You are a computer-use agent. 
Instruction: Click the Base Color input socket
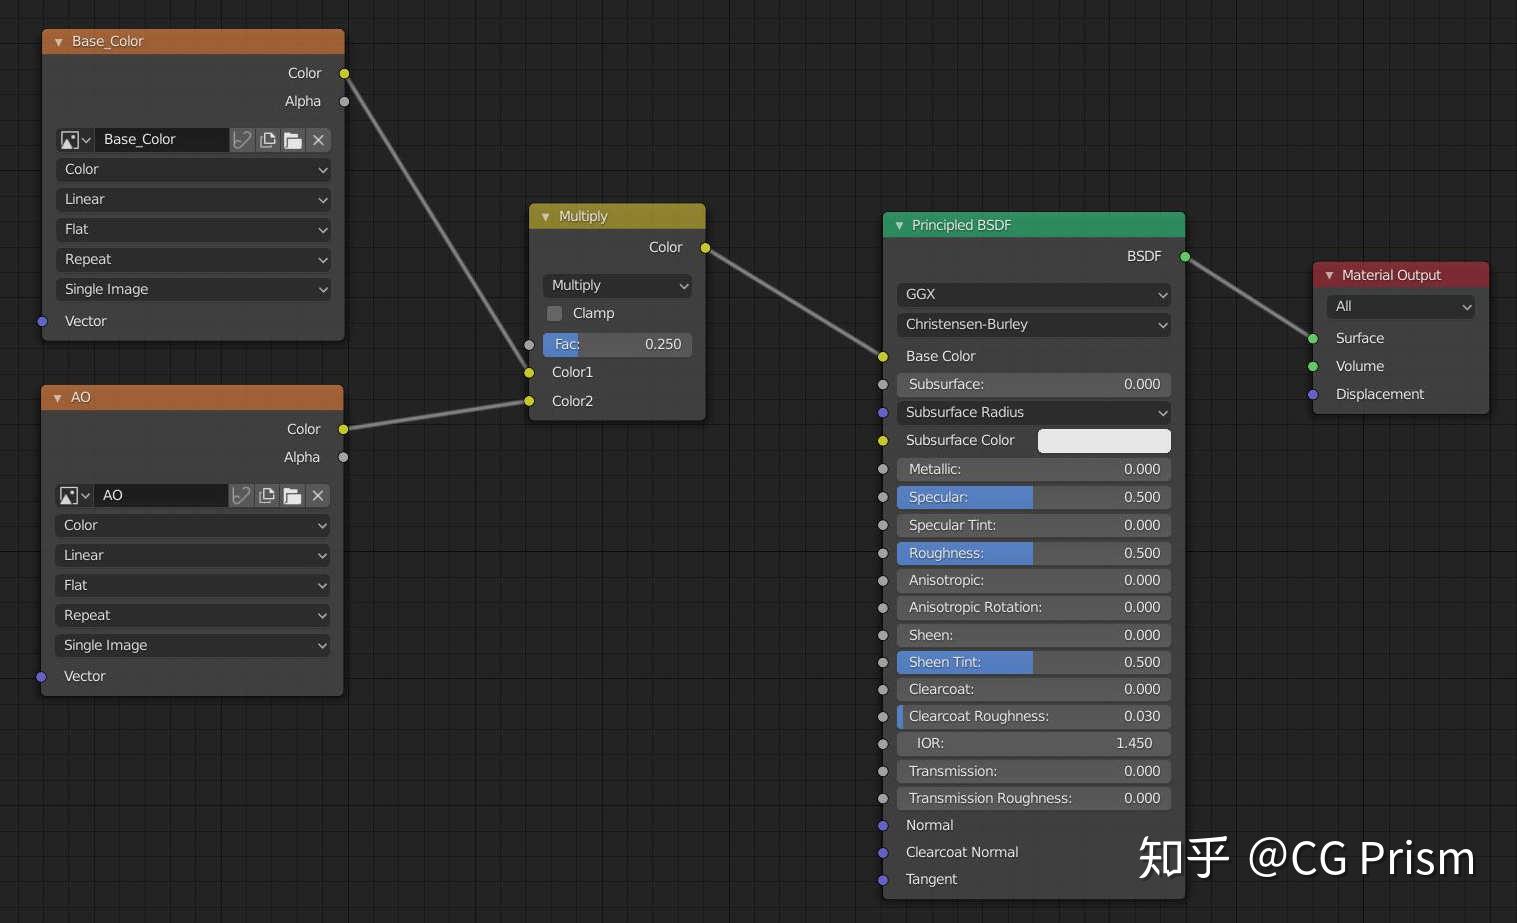(x=883, y=357)
